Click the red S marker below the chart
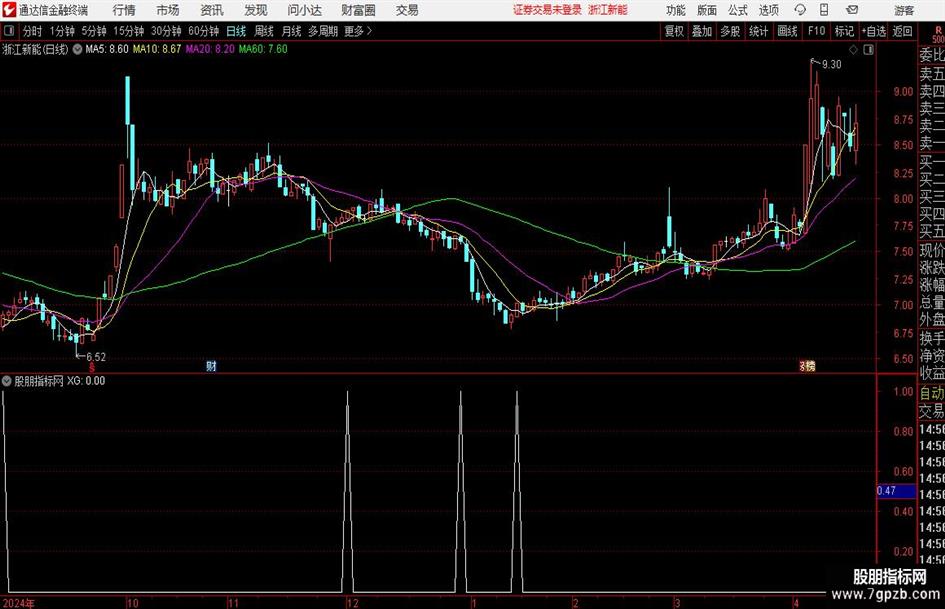945x609 pixels. pyautogui.click(x=92, y=366)
